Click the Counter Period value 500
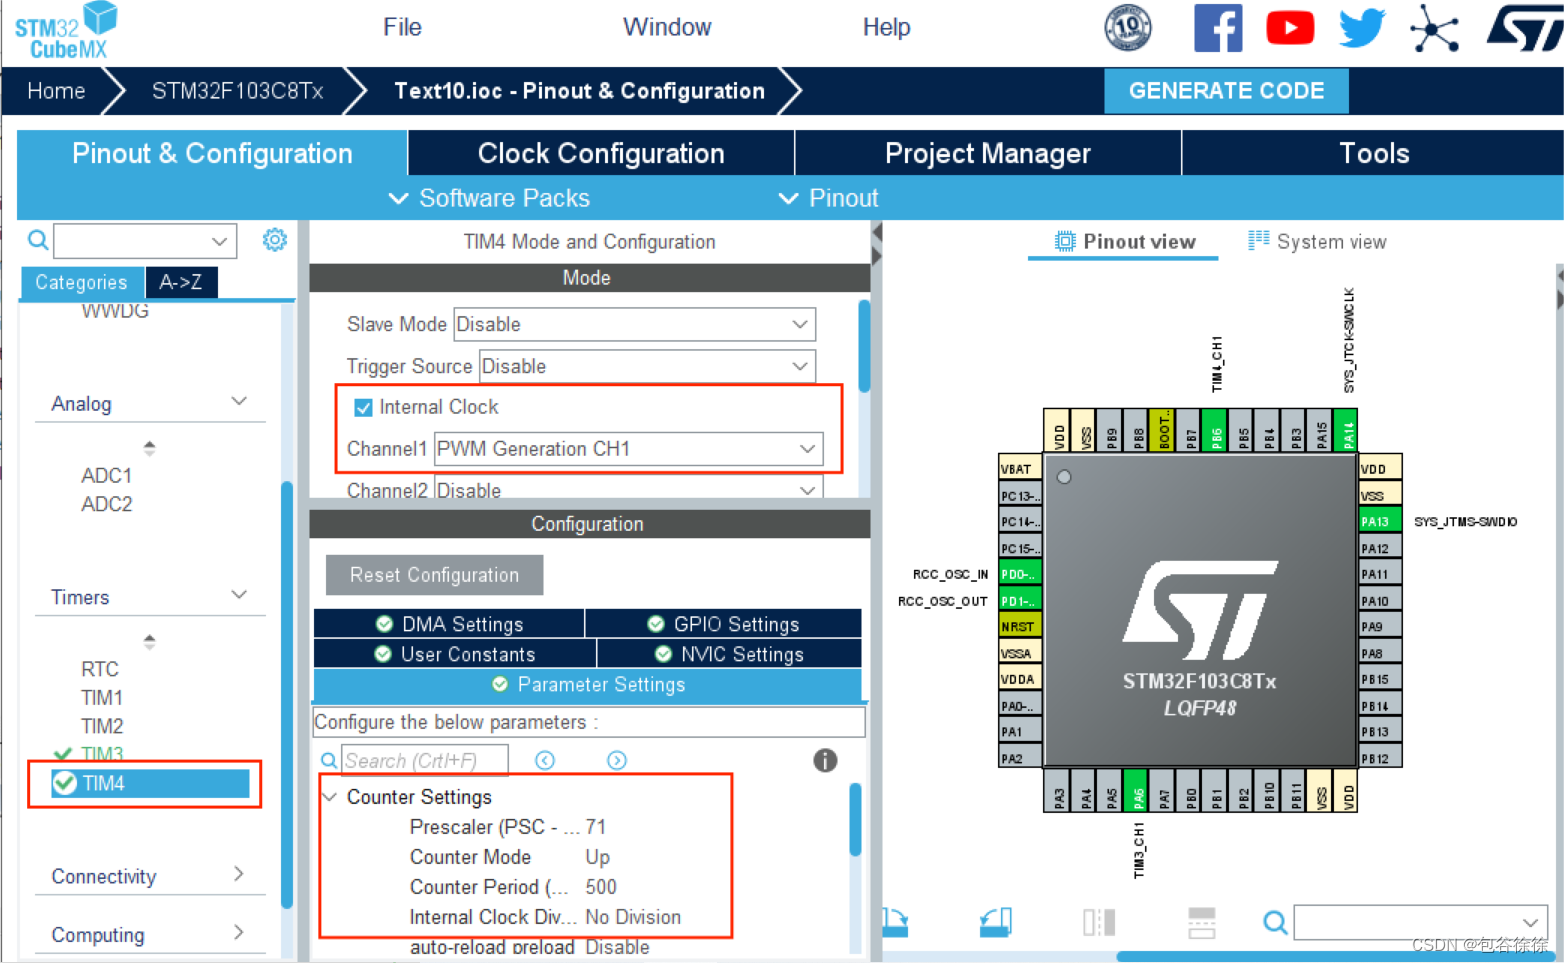1564x963 pixels. click(601, 887)
